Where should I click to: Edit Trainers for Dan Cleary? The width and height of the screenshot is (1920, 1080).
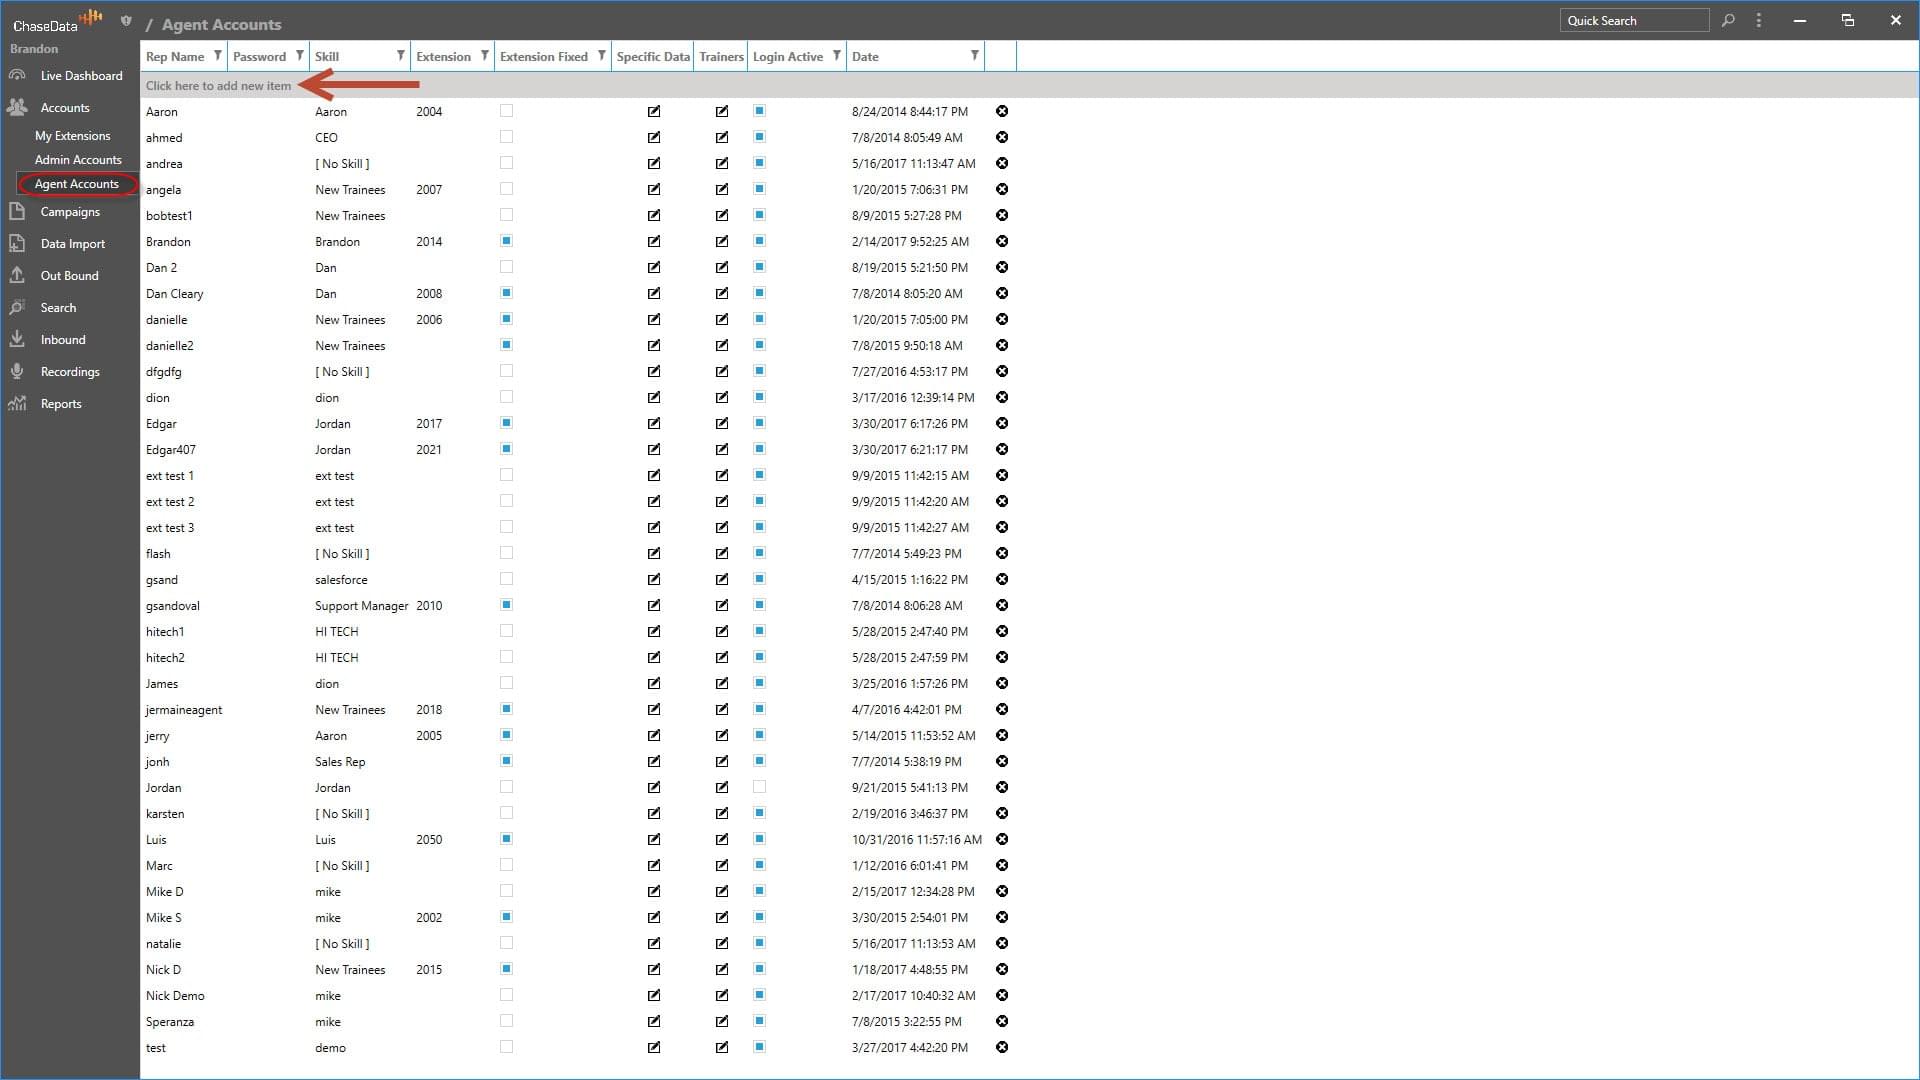(x=722, y=294)
